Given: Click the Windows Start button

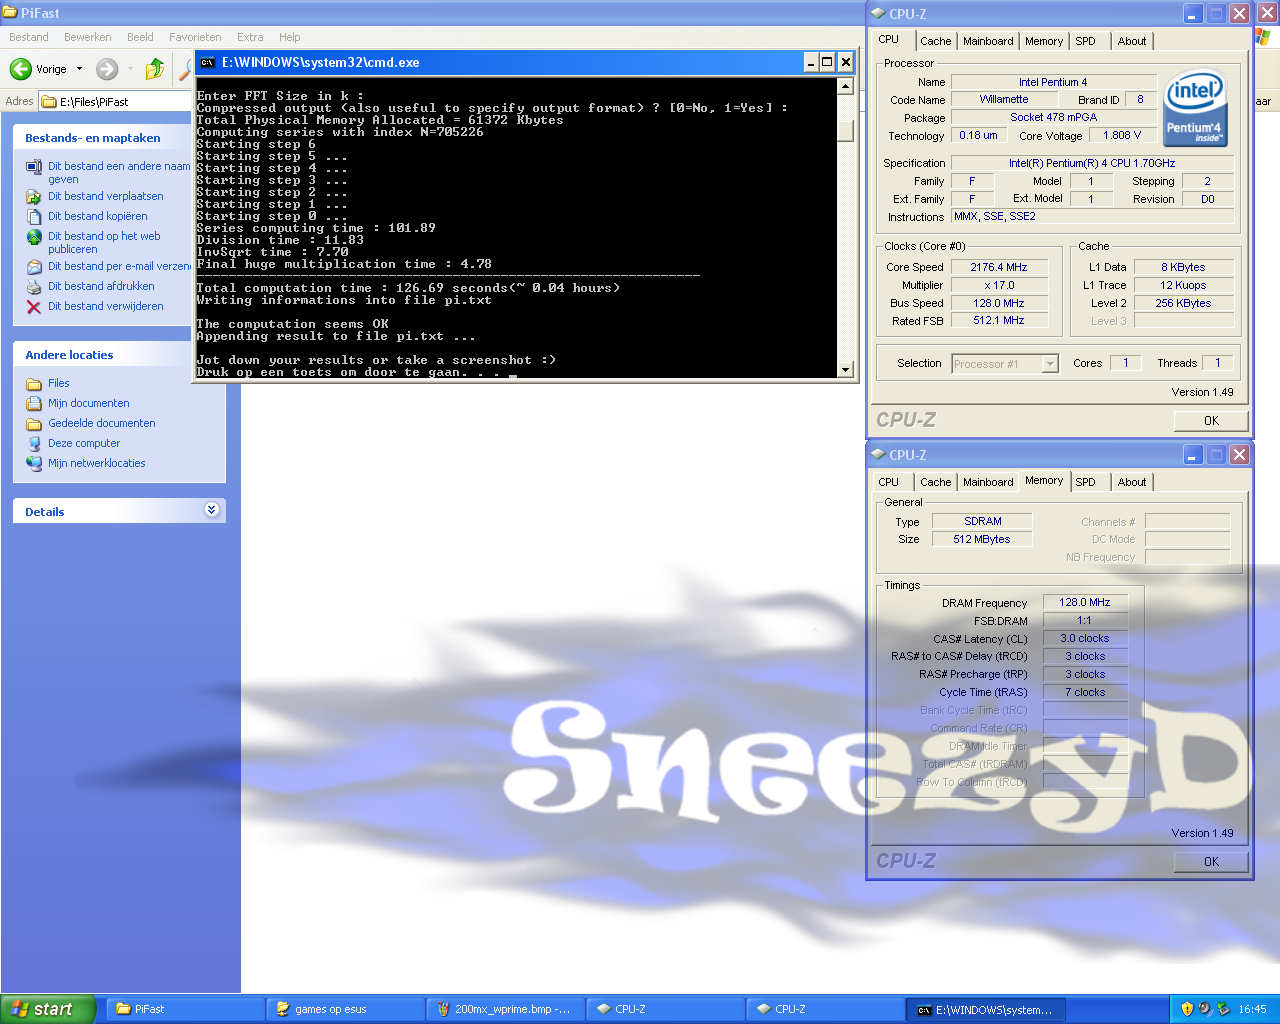Looking at the screenshot, I should [48, 1009].
